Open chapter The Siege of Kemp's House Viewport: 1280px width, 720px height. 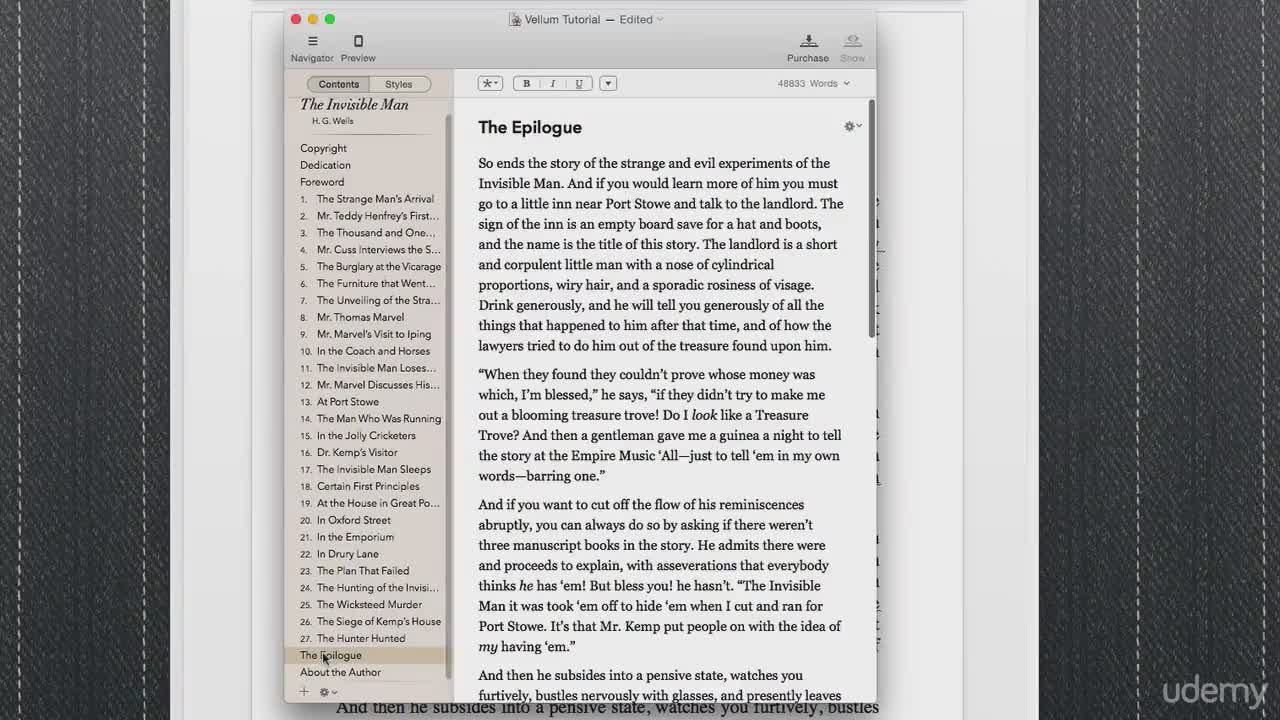coord(379,622)
